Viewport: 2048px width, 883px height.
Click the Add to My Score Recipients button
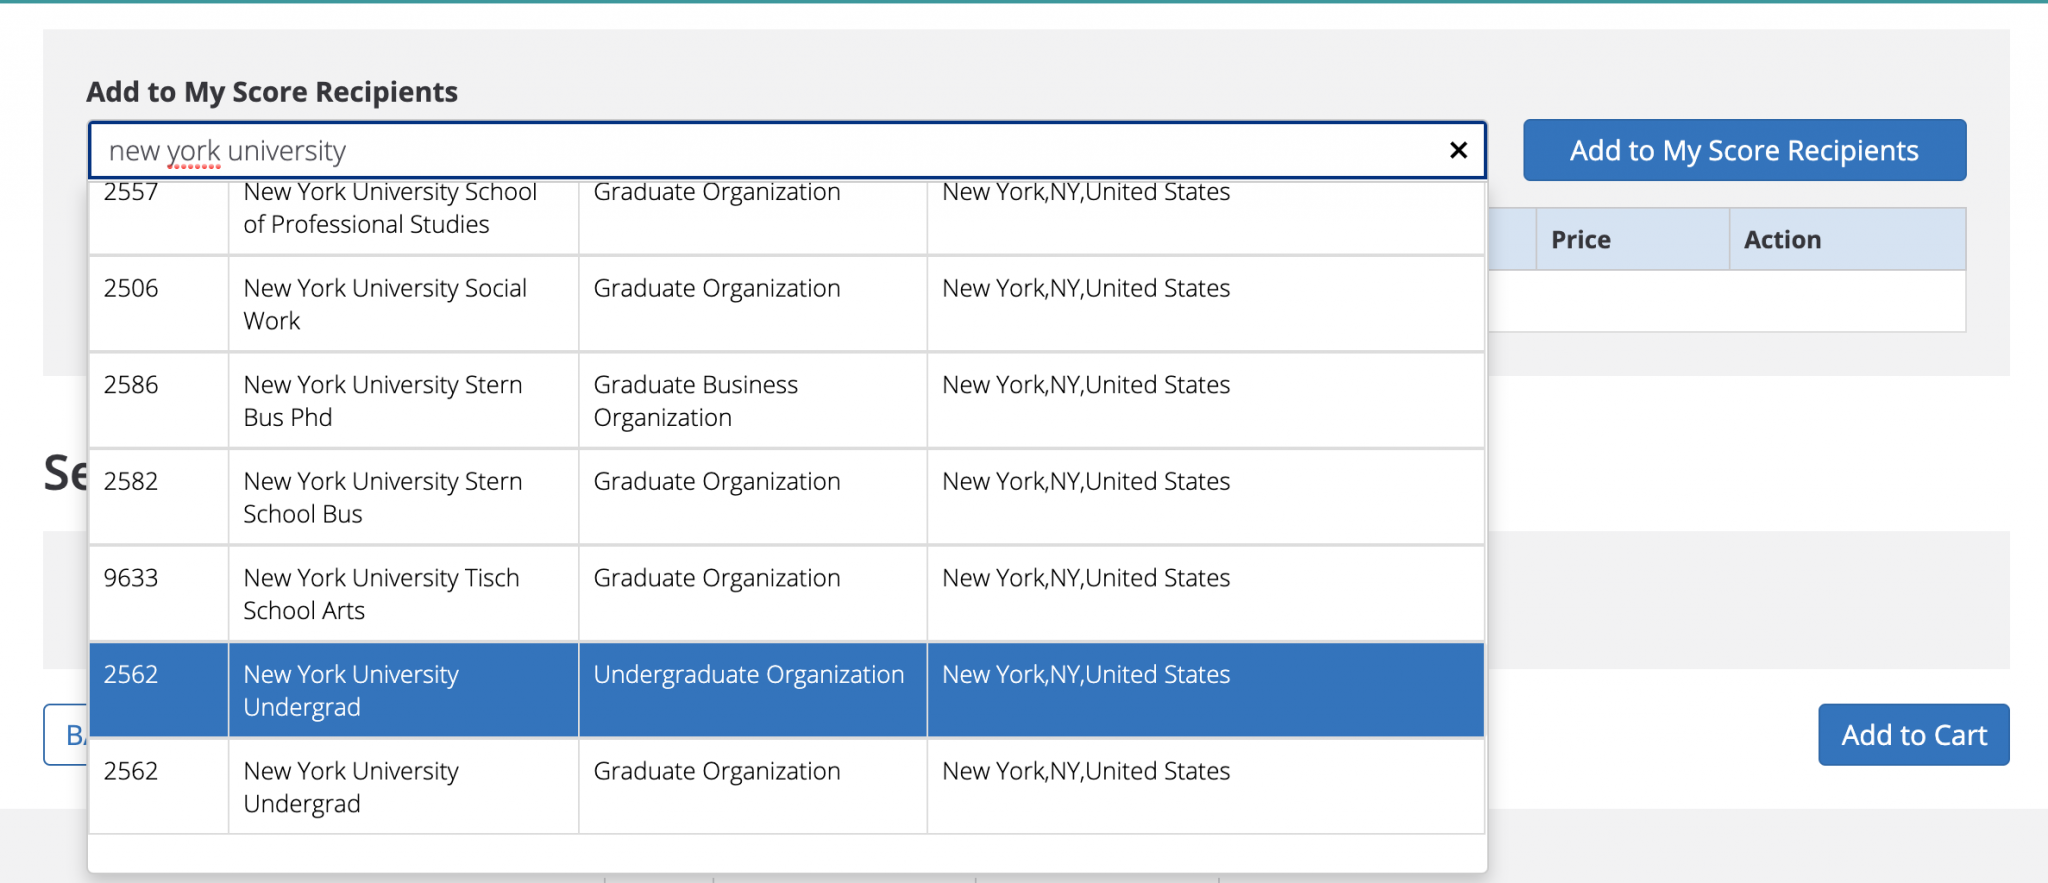(x=1744, y=150)
